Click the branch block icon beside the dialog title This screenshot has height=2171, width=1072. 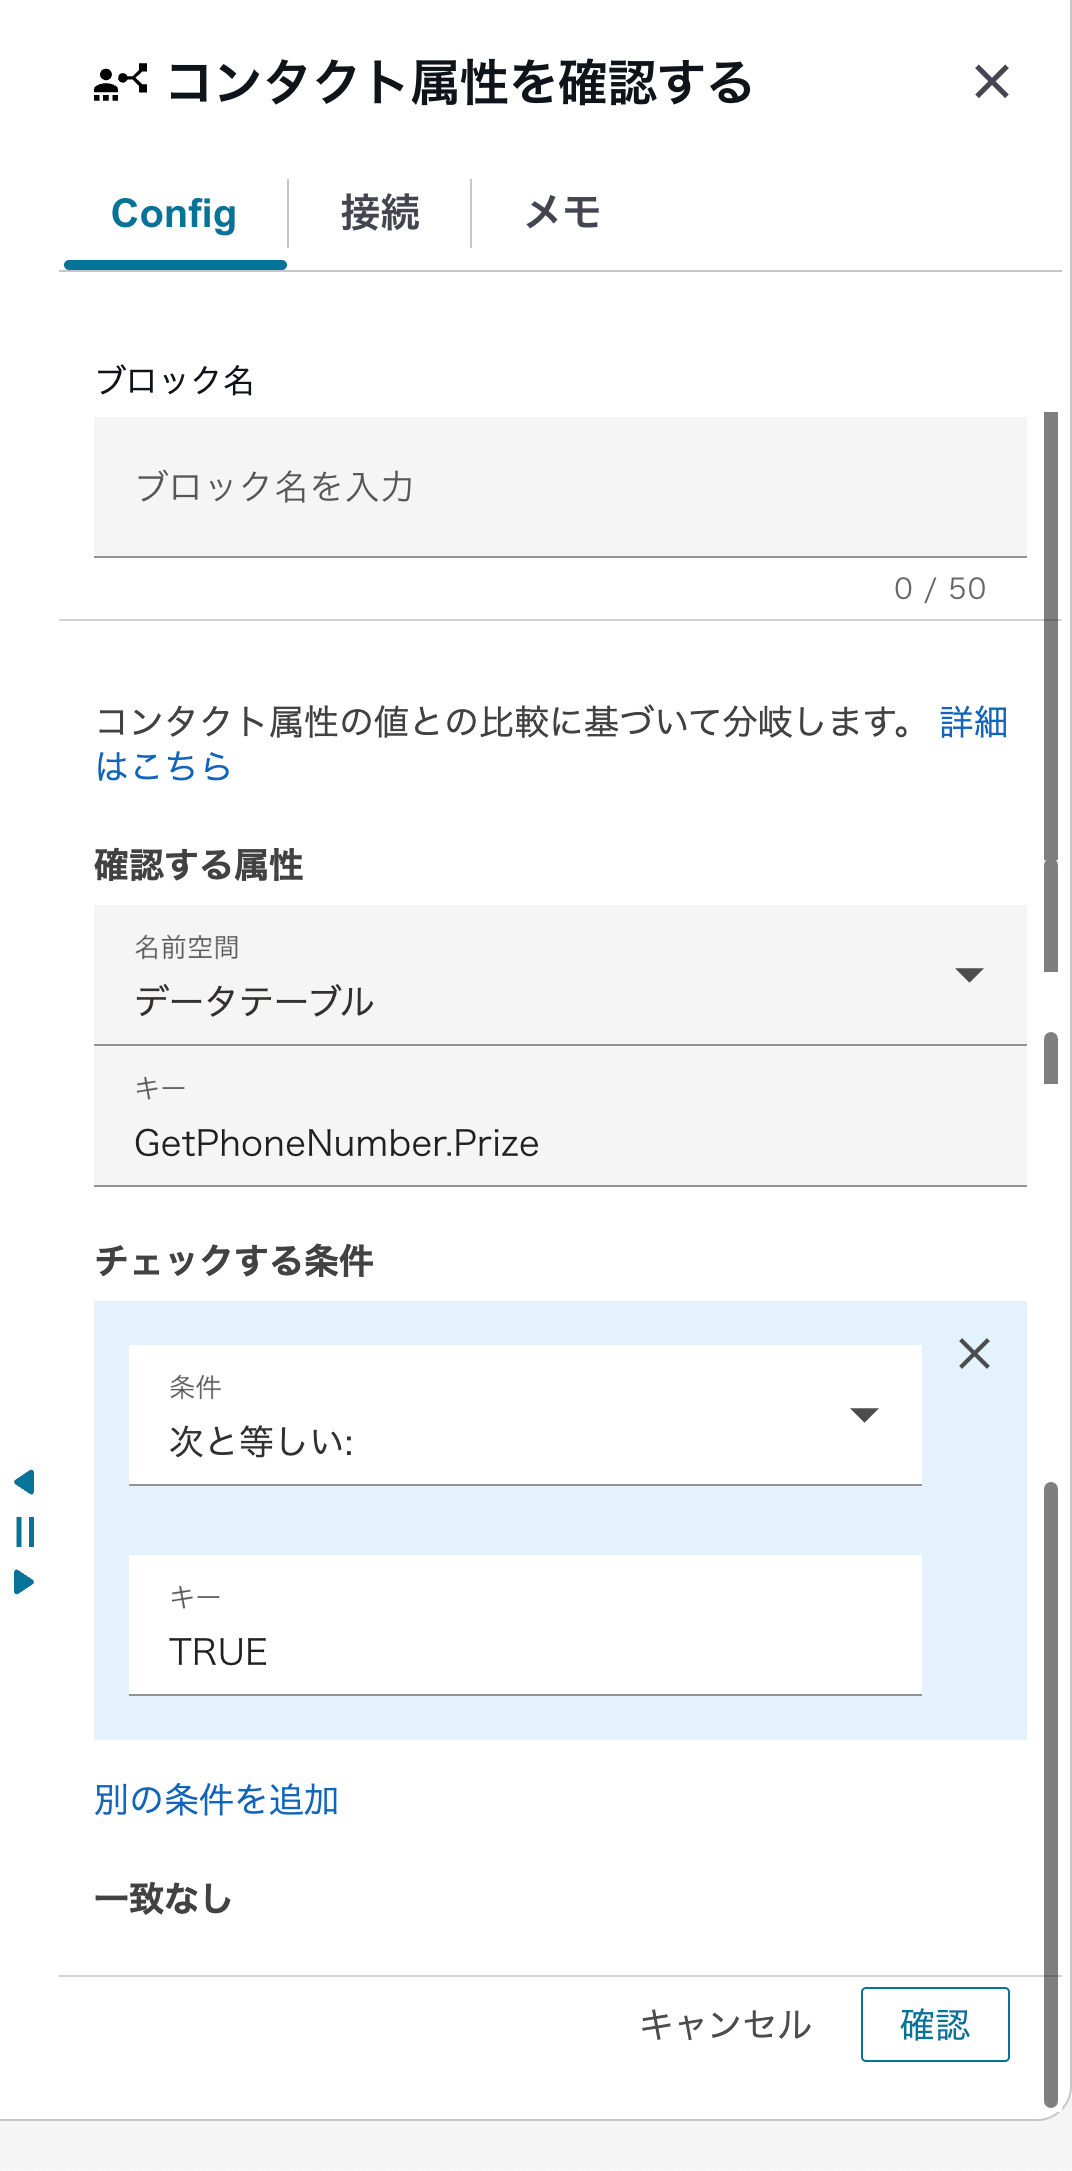point(122,82)
